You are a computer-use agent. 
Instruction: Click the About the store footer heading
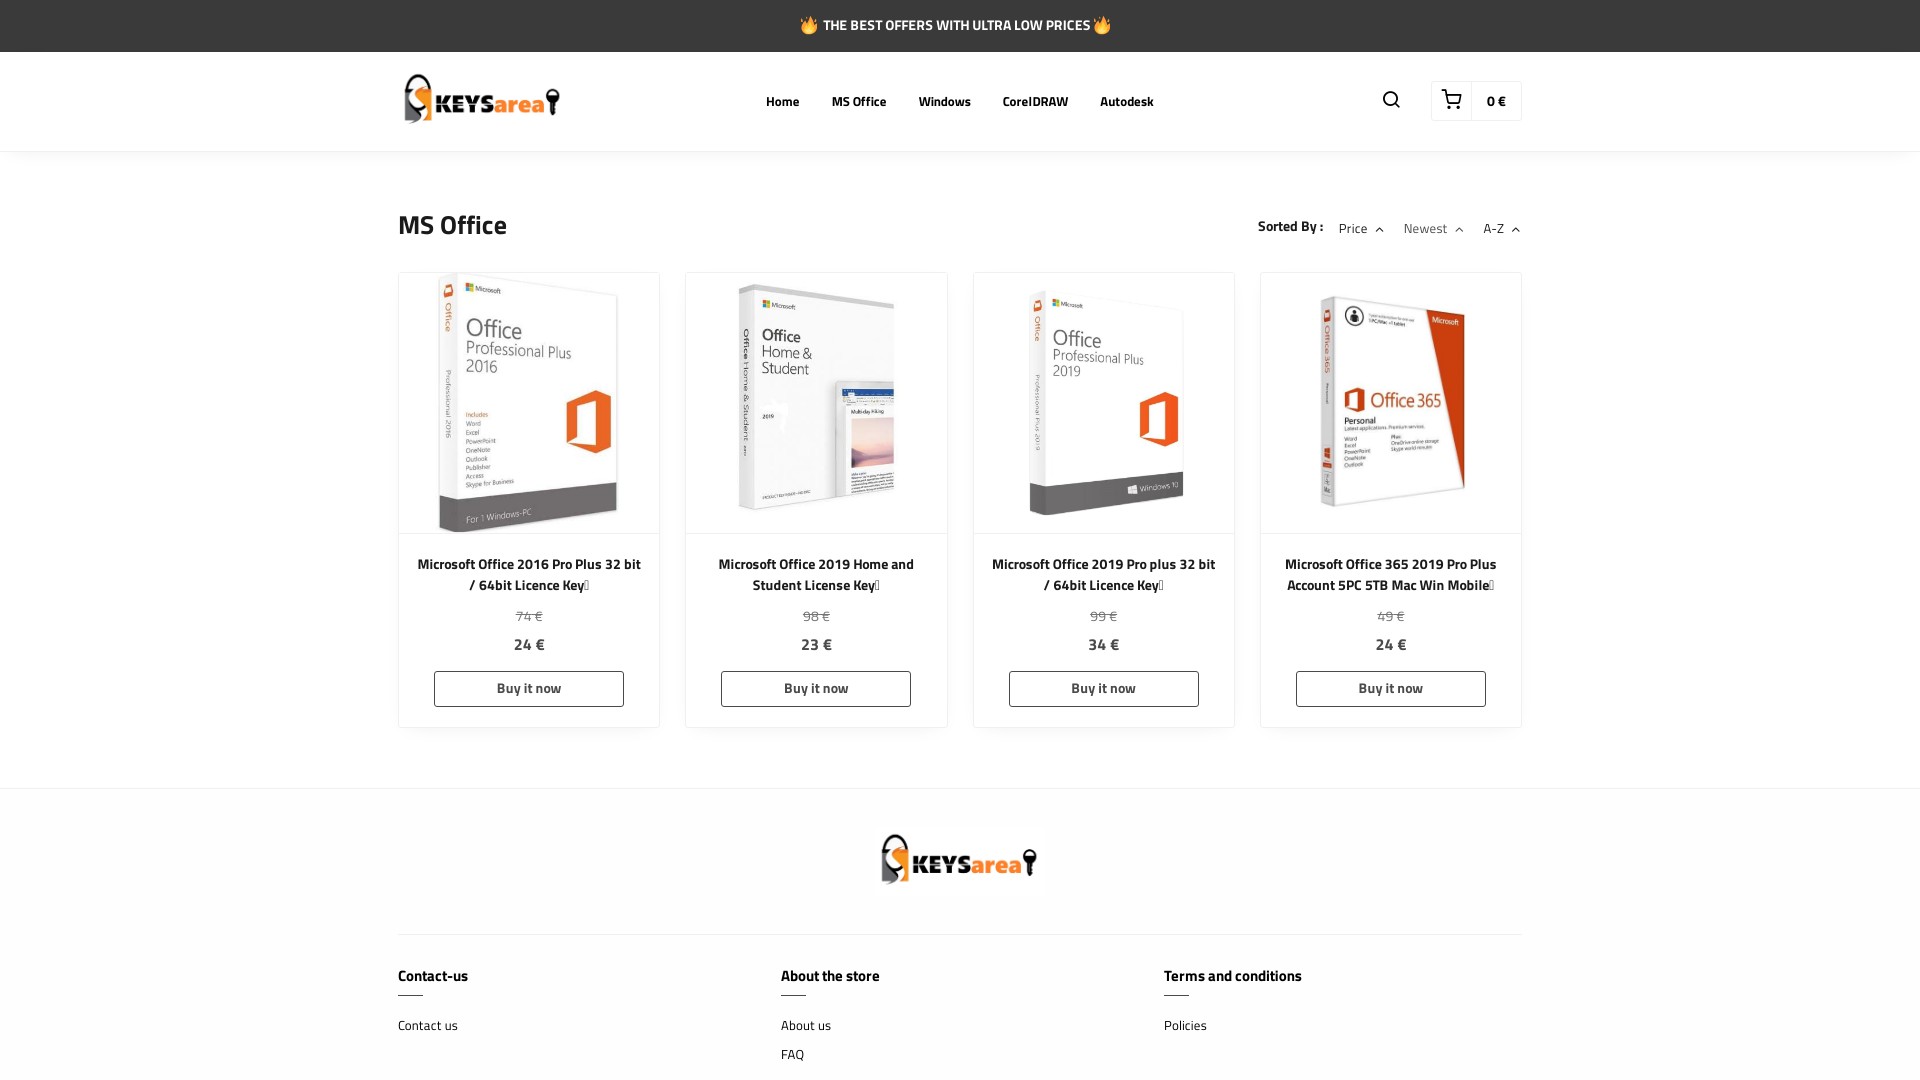point(830,976)
